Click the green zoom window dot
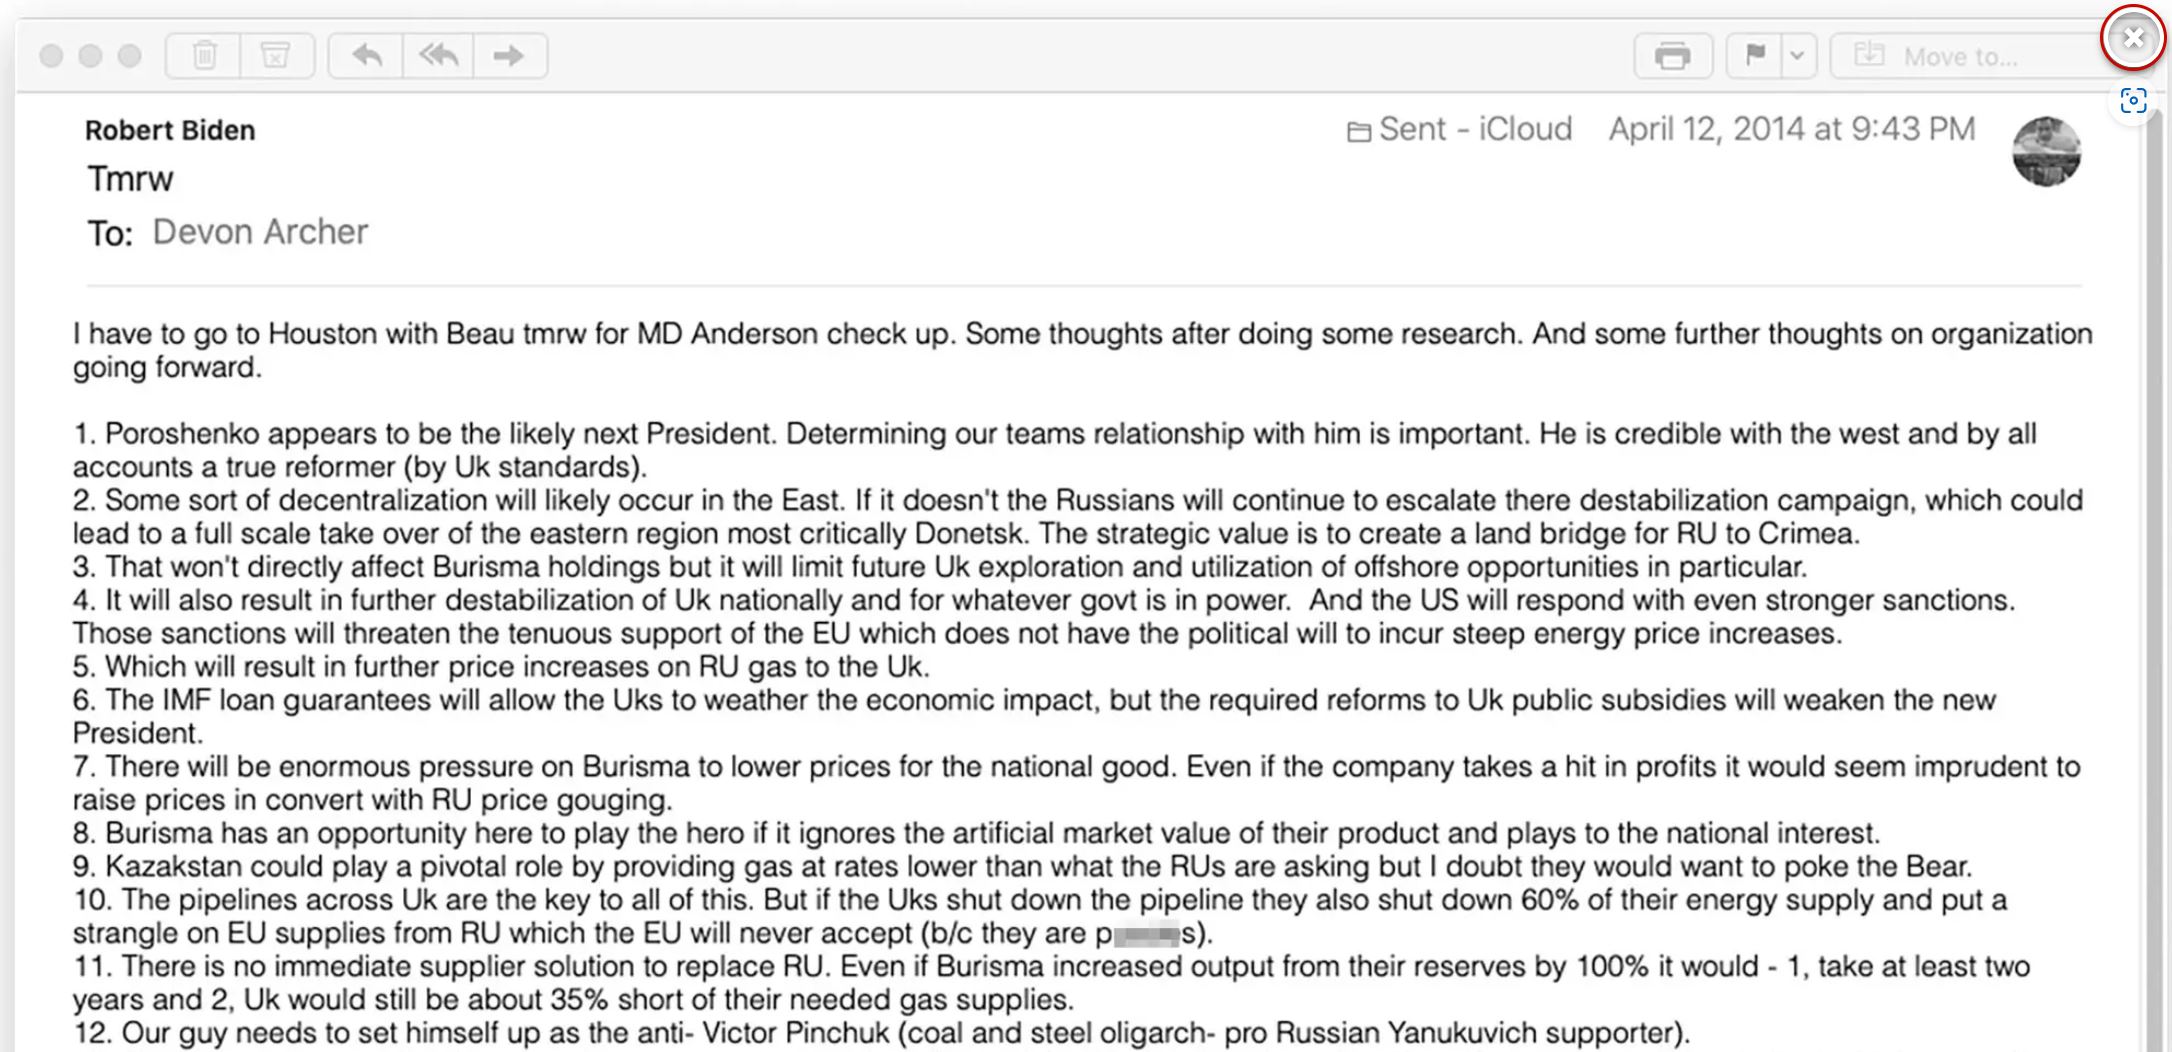Image resolution: width=2172 pixels, height=1052 pixels. [129, 56]
